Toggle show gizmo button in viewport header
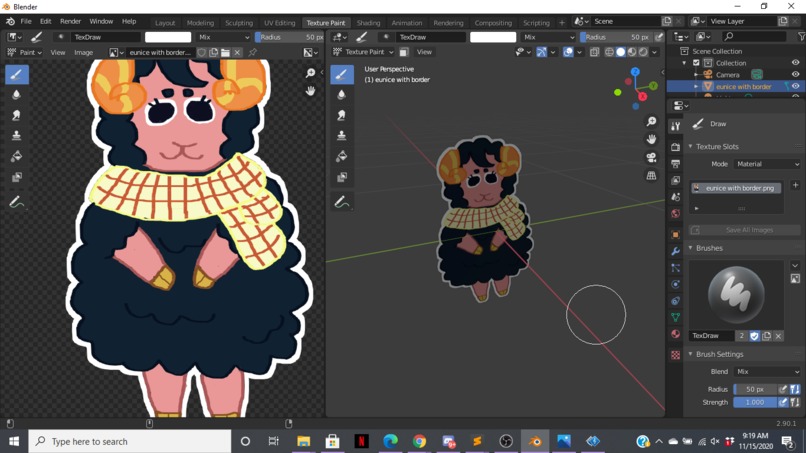The width and height of the screenshot is (806, 453). point(541,52)
